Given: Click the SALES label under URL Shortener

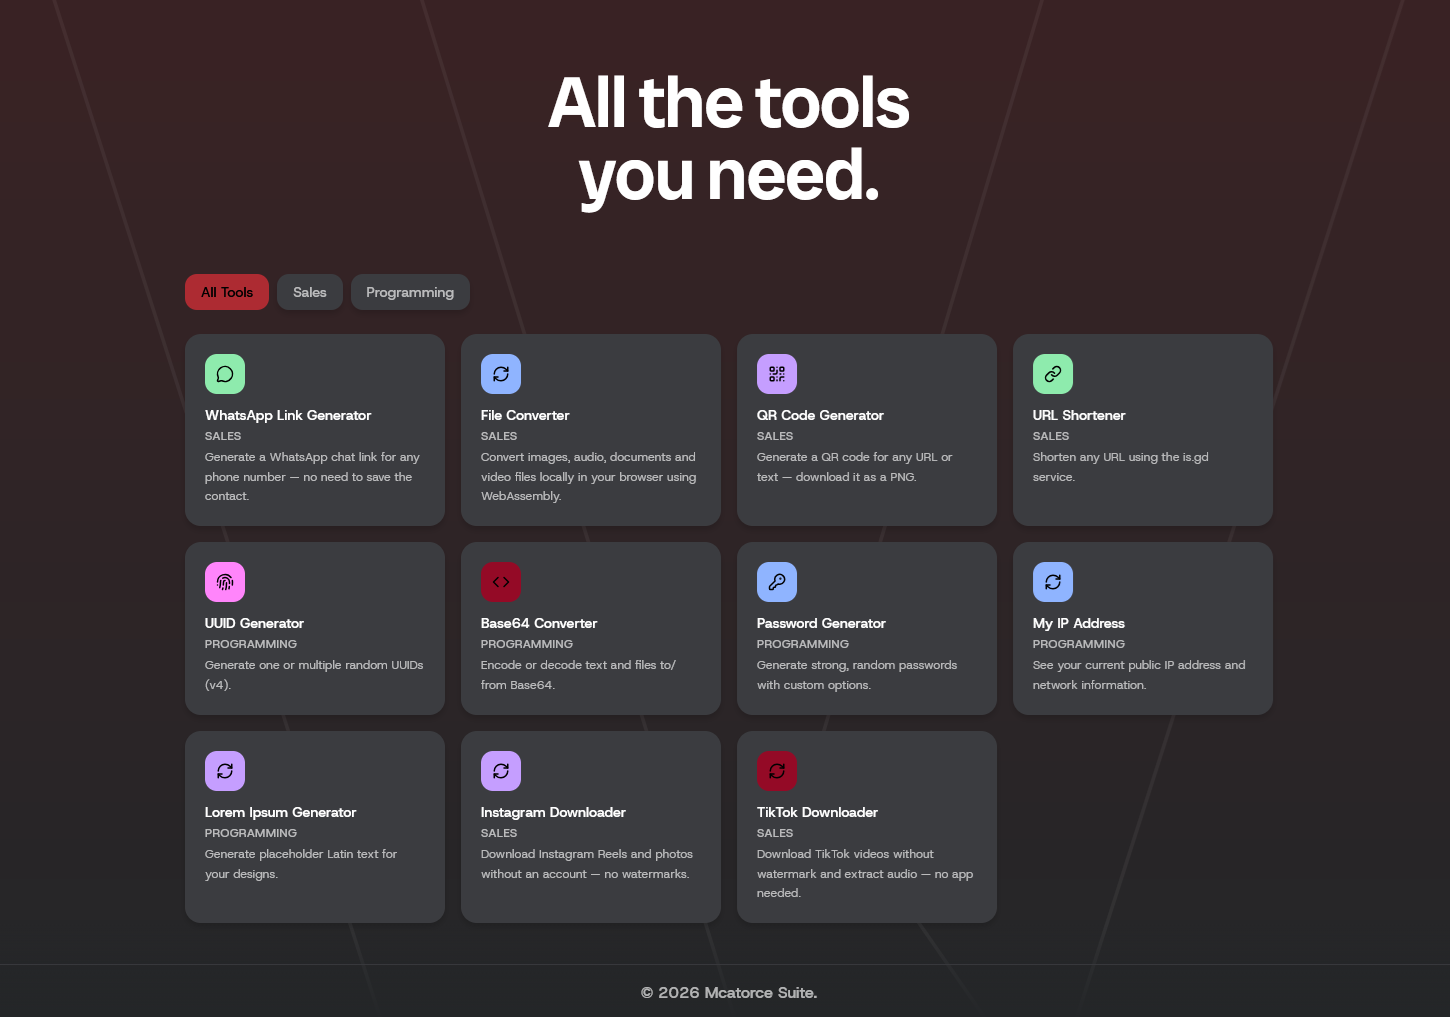Looking at the screenshot, I should [1051, 436].
